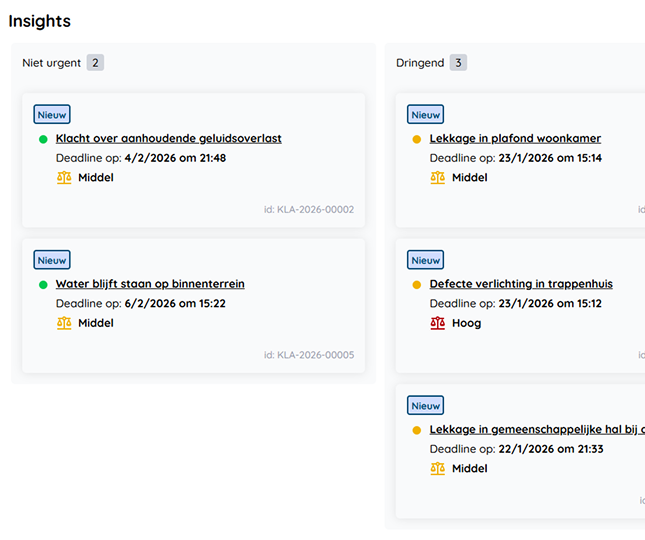Click scale icon on plafond woonkamer card

point(438,178)
